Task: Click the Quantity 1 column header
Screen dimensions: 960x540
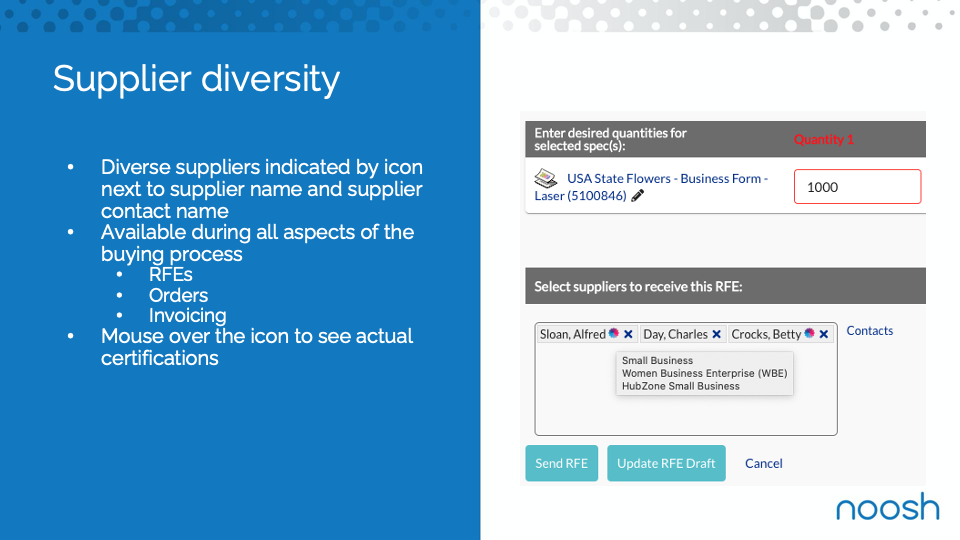Action: (823, 140)
